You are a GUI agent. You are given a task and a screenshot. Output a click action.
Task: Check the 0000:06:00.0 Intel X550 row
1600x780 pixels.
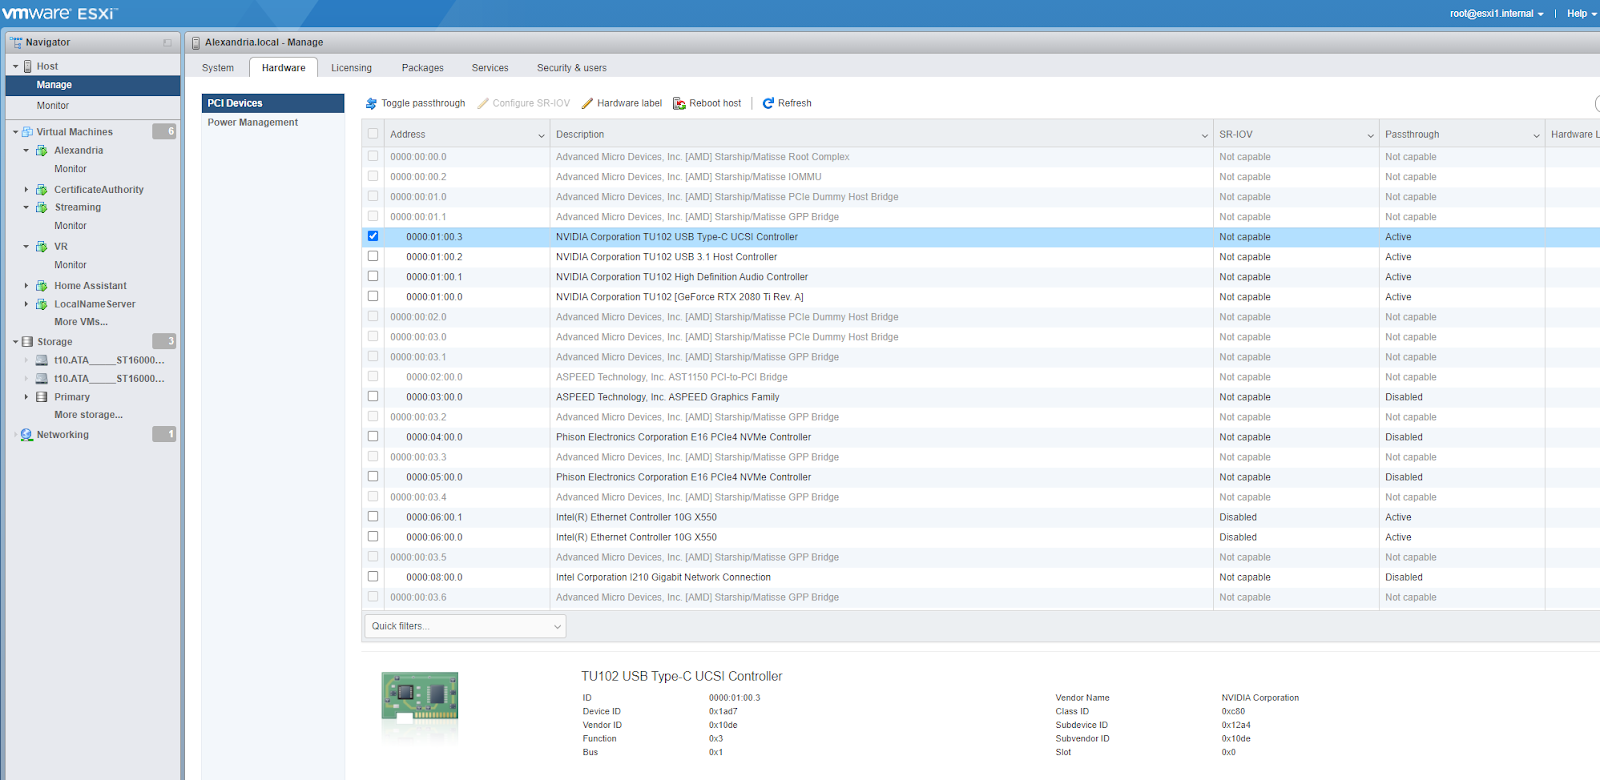pyautogui.click(x=373, y=536)
